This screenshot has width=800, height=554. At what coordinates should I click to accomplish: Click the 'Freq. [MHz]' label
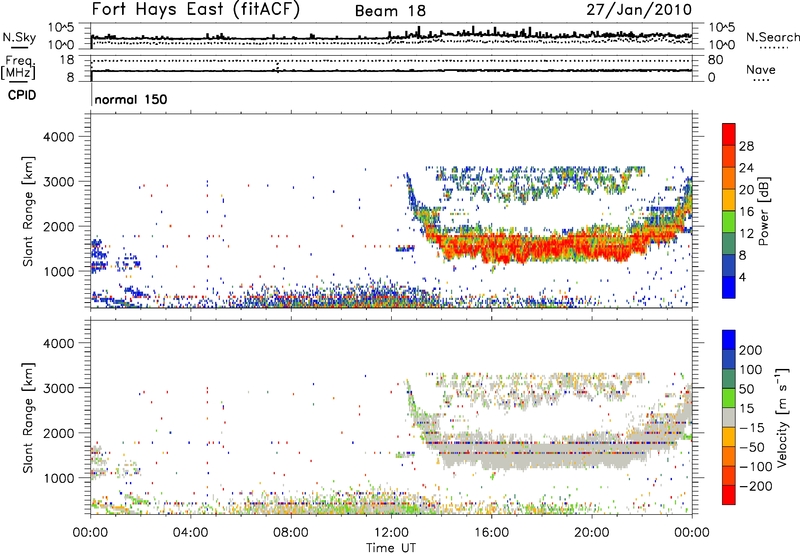pyautogui.click(x=18, y=67)
